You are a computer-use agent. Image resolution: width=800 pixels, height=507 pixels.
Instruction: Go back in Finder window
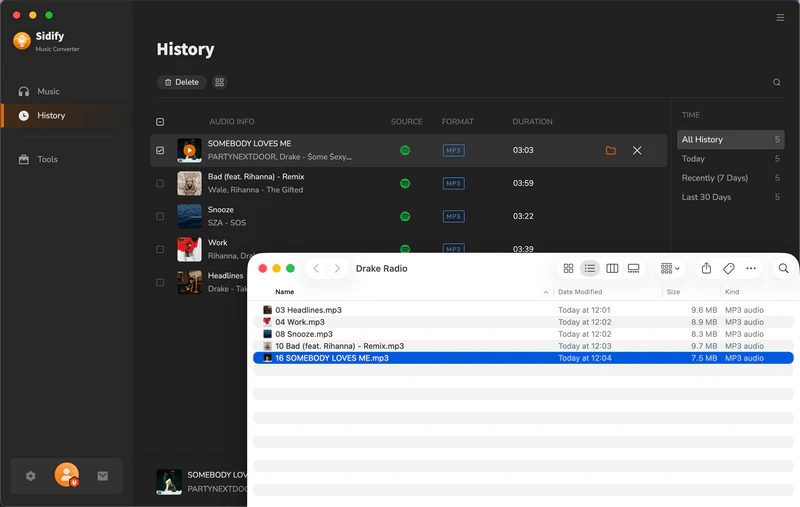tap(316, 268)
